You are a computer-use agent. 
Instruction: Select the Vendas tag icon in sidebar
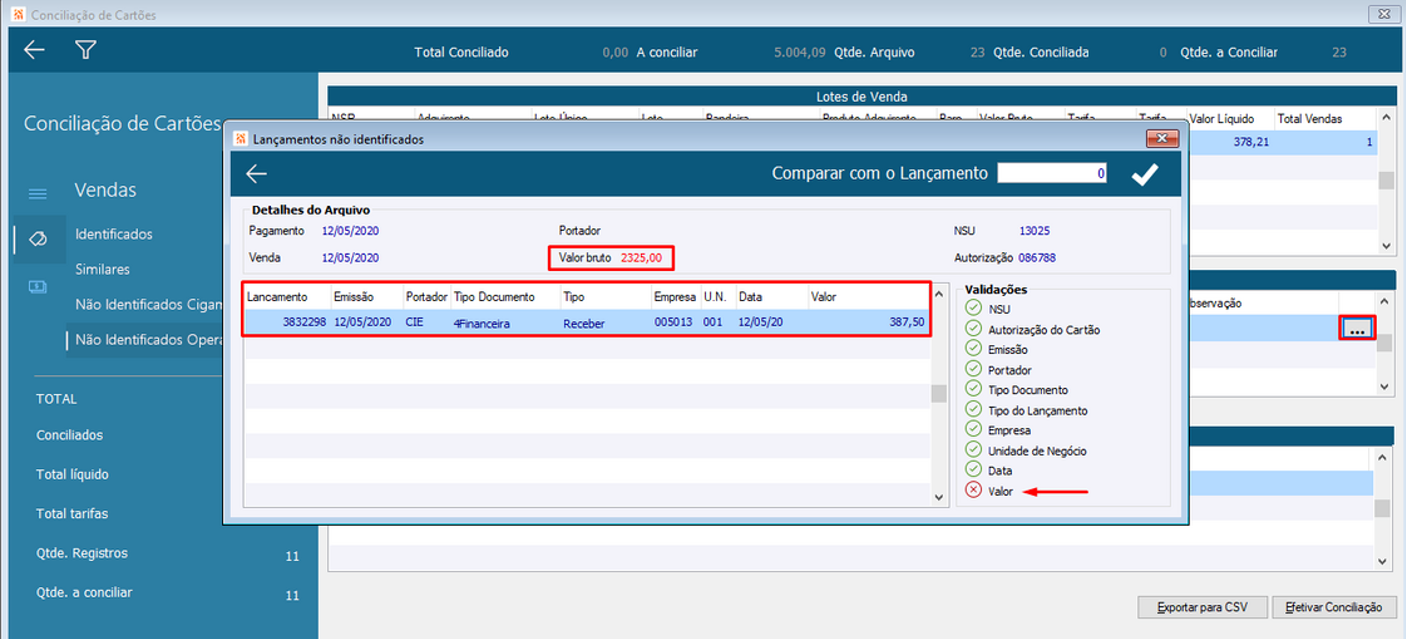(38, 239)
